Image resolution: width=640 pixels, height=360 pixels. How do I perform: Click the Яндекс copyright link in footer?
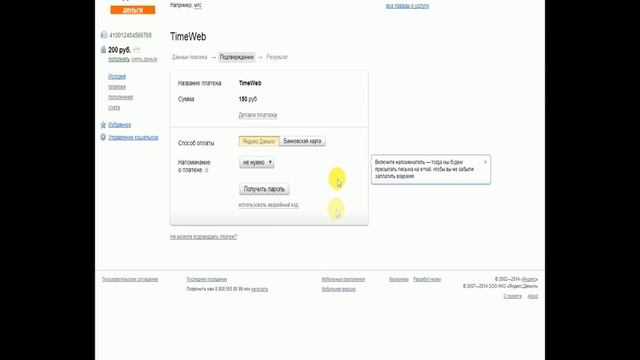529,279
